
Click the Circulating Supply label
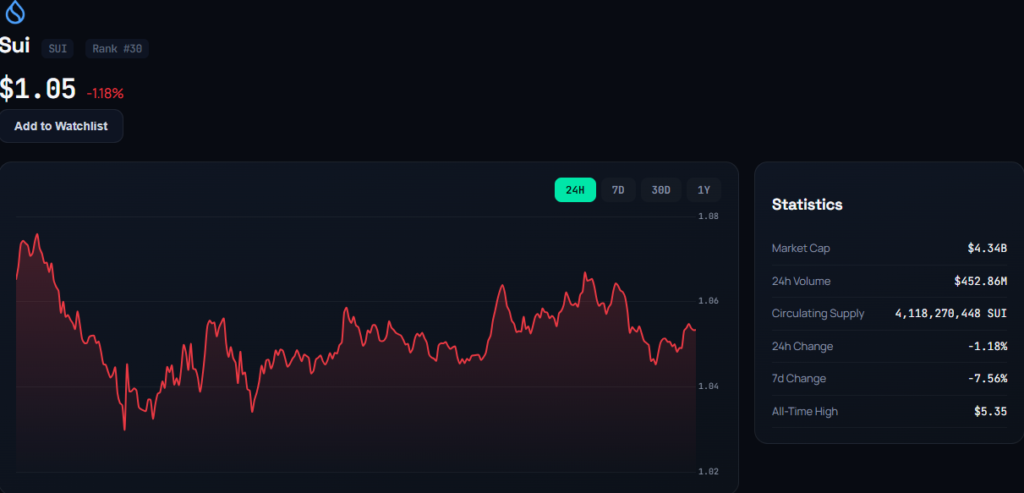[x=818, y=313]
